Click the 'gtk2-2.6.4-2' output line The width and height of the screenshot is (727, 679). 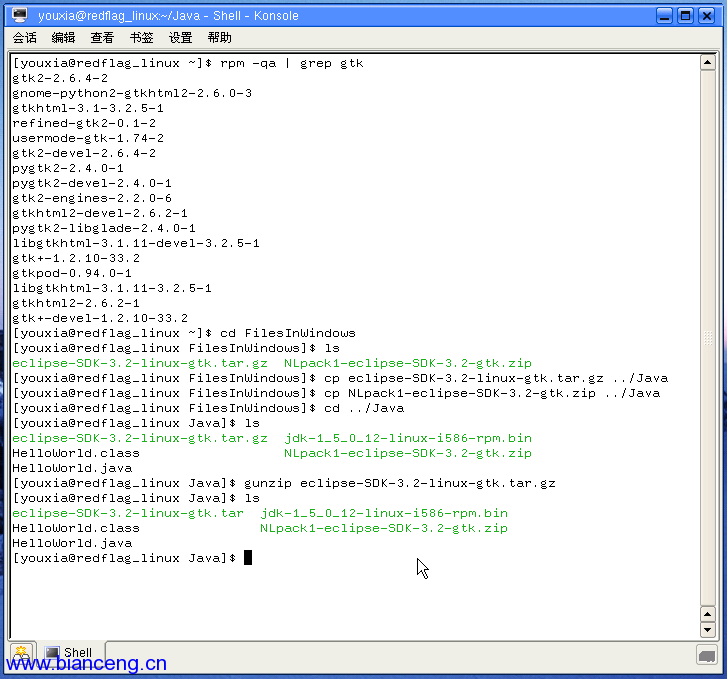[x=60, y=78]
